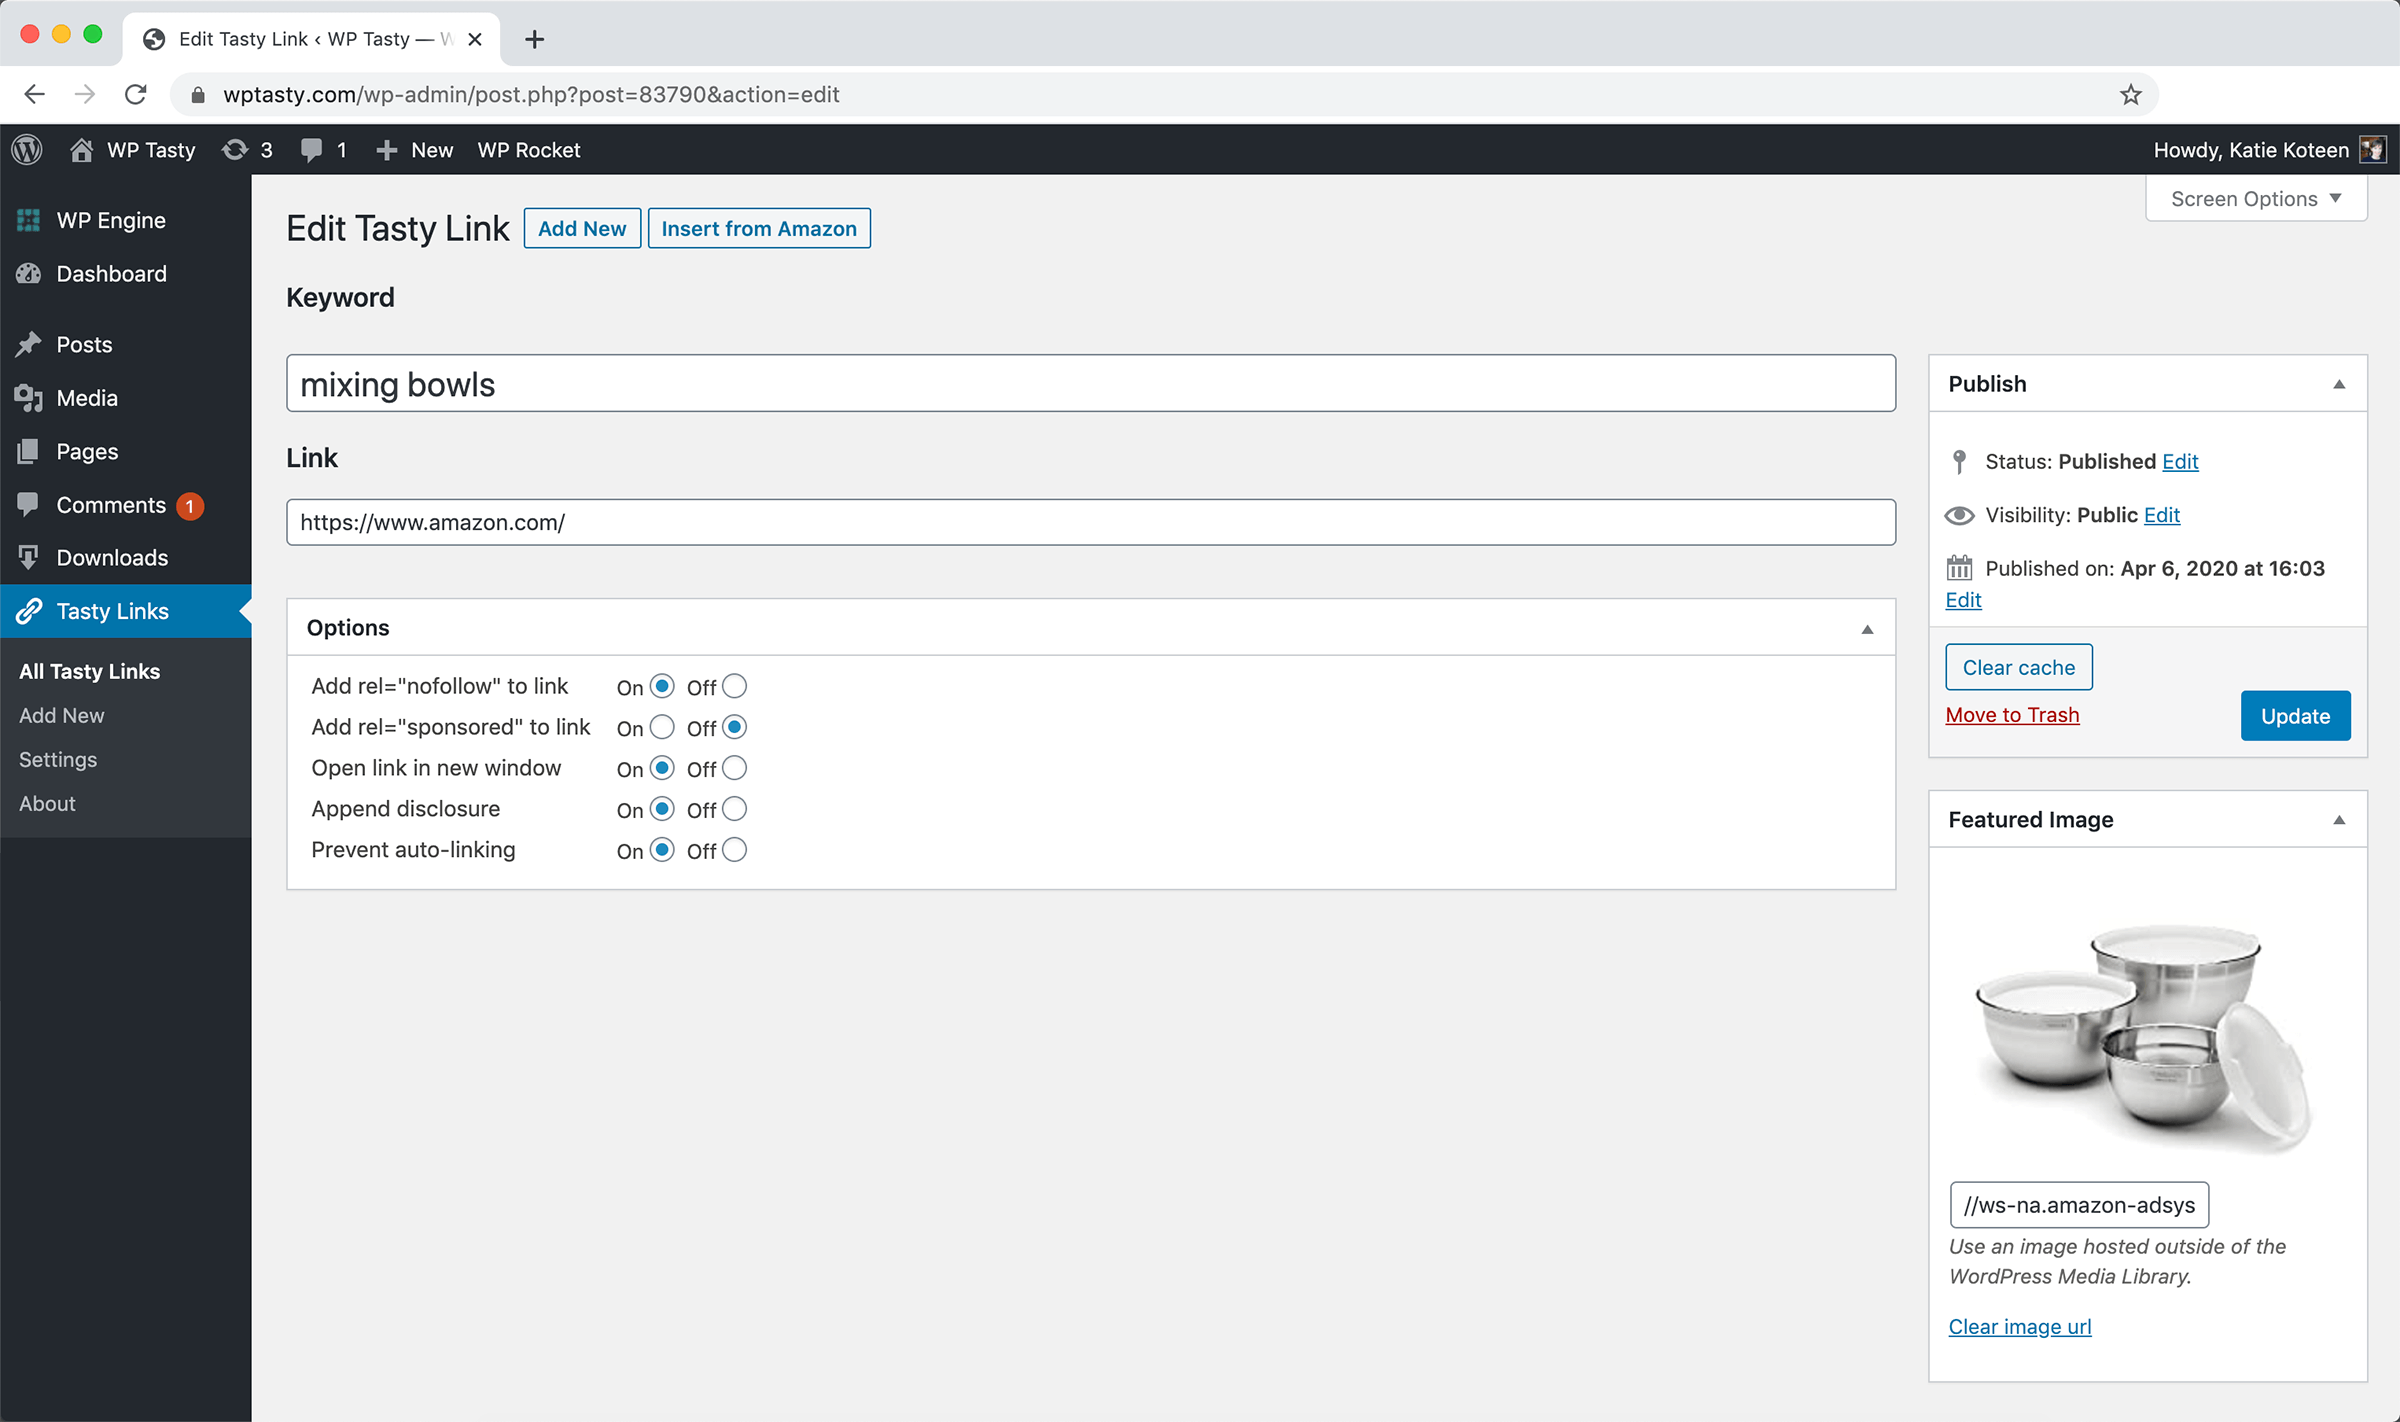The height and width of the screenshot is (1422, 2400).
Task: Collapse the Publish panel
Action: pos(2338,385)
